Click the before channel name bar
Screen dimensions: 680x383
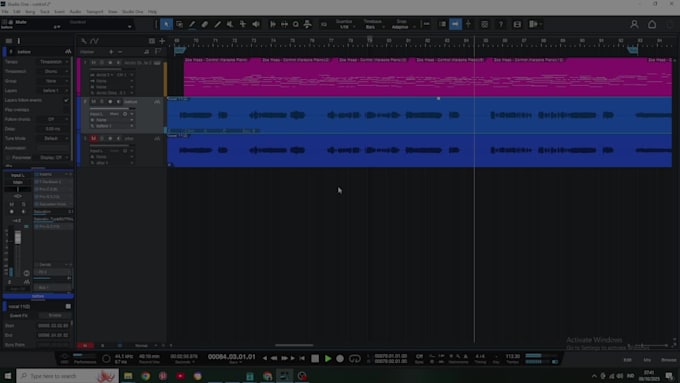(x=38, y=296)
